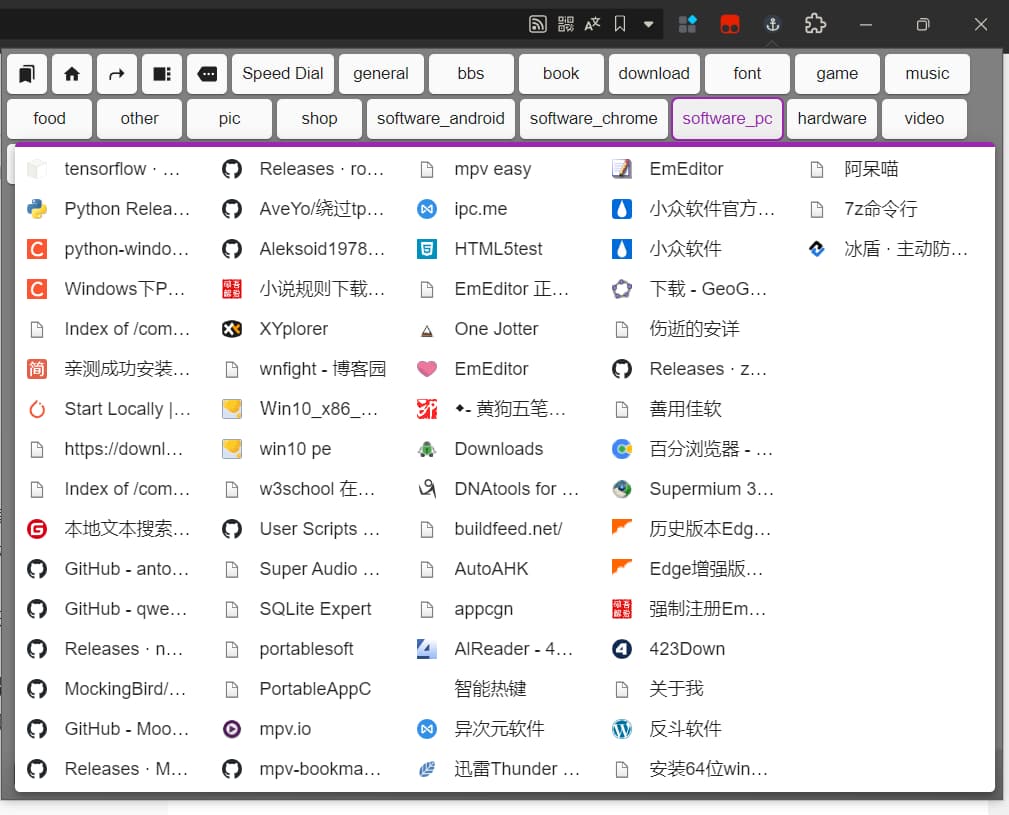The height and width of the screenshot is (815, 1009).
Task: Open the AutoAHK bookmark
Action: 491,569
